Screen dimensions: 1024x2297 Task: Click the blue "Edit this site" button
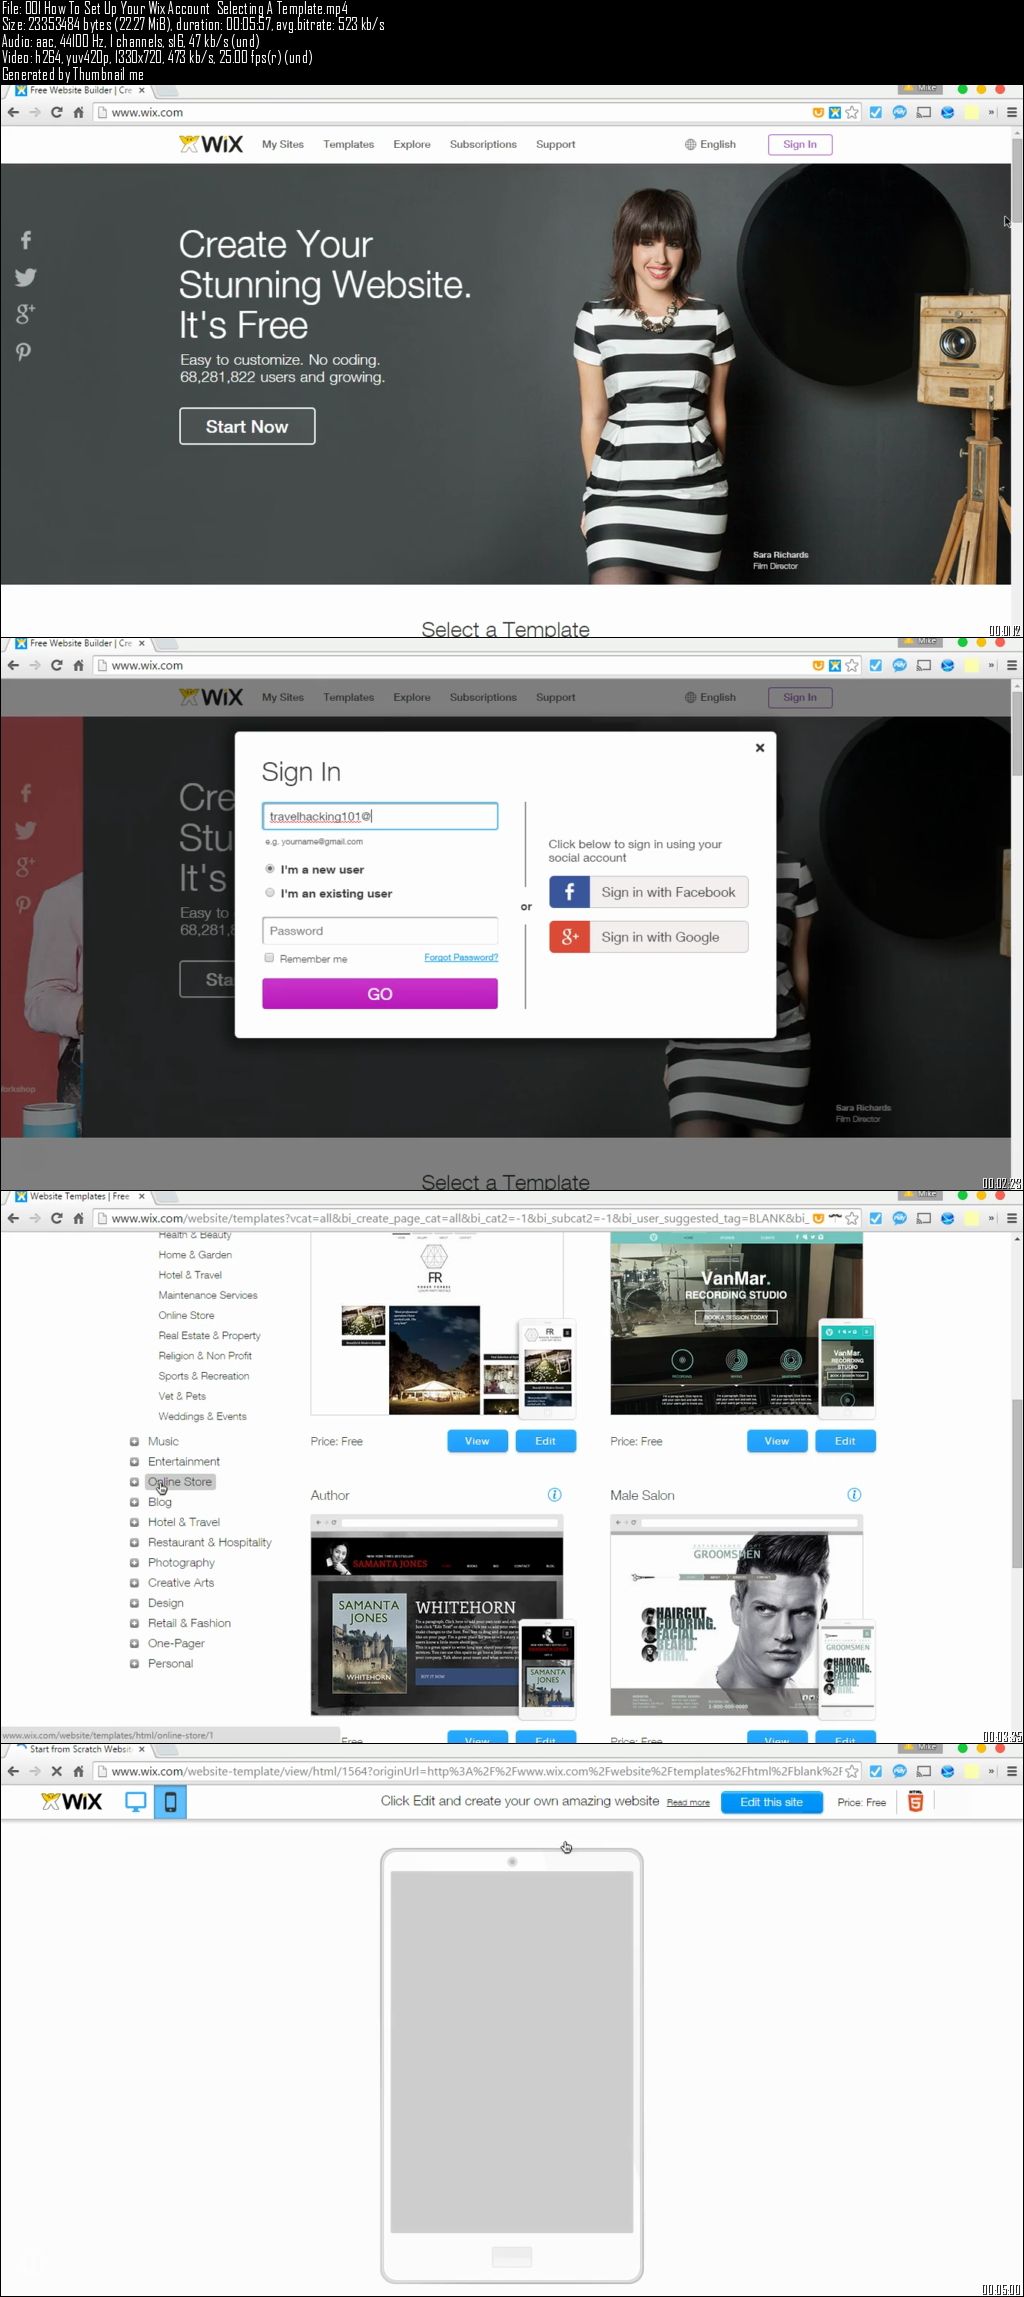point(771,1802)
